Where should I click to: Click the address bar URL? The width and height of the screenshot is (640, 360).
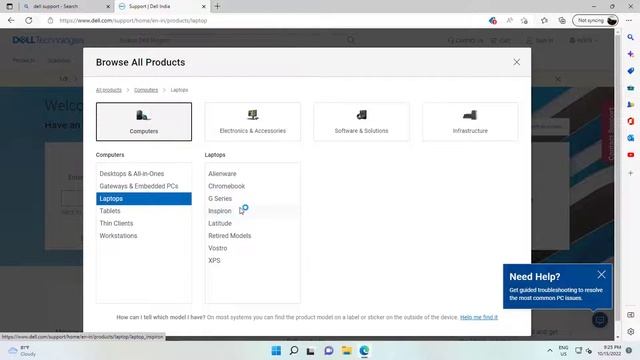(x=133, y=20)
